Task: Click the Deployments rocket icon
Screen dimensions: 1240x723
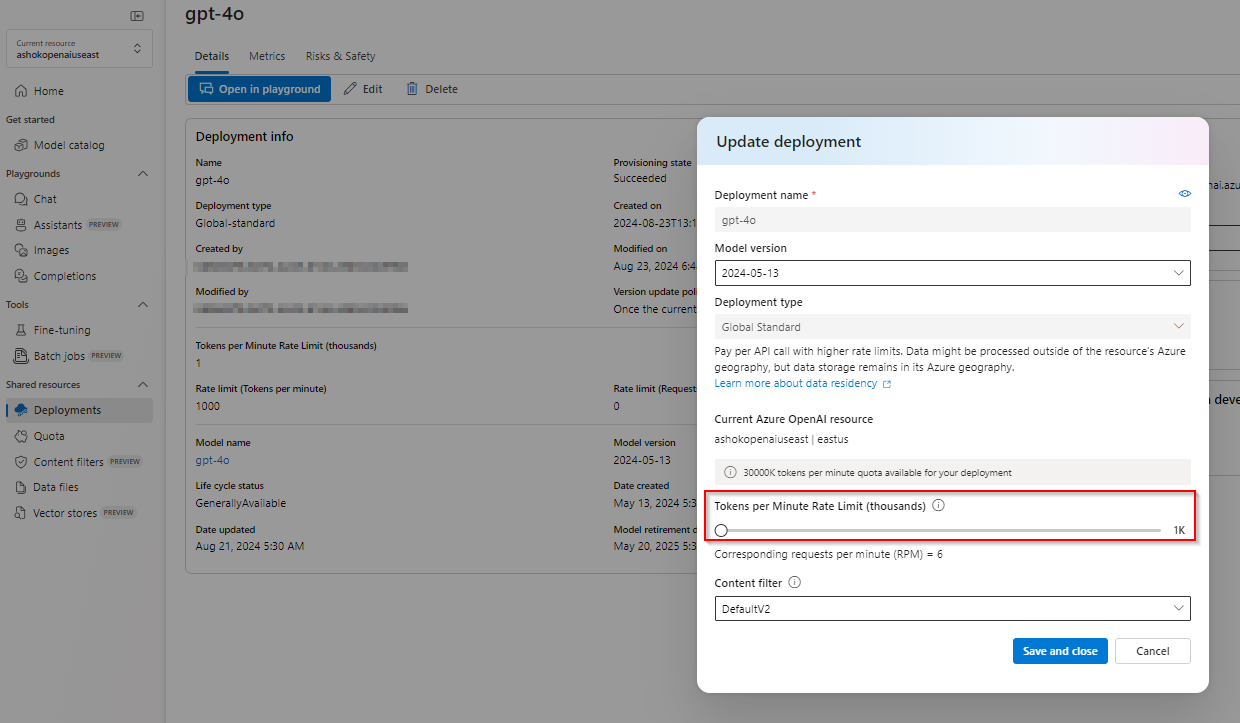Action: pos(21,410)
